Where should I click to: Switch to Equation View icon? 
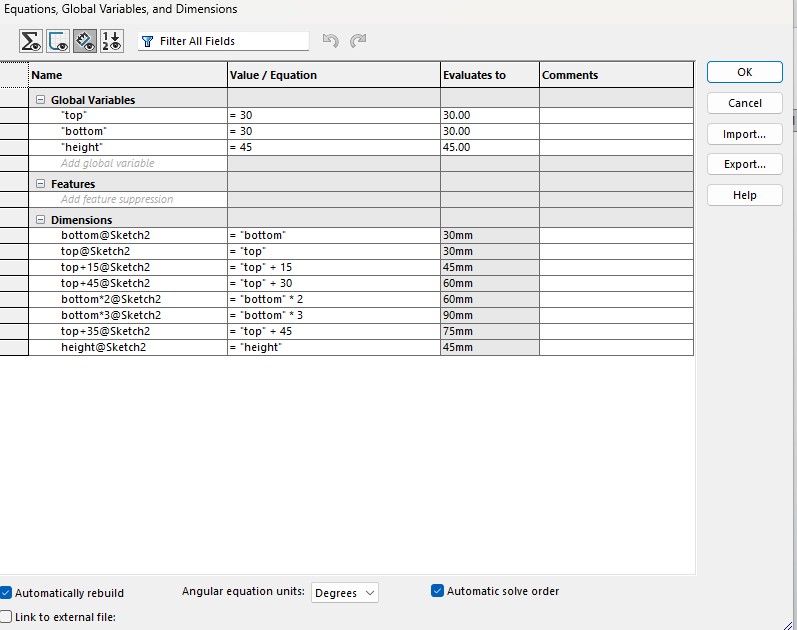coord(31,42)
